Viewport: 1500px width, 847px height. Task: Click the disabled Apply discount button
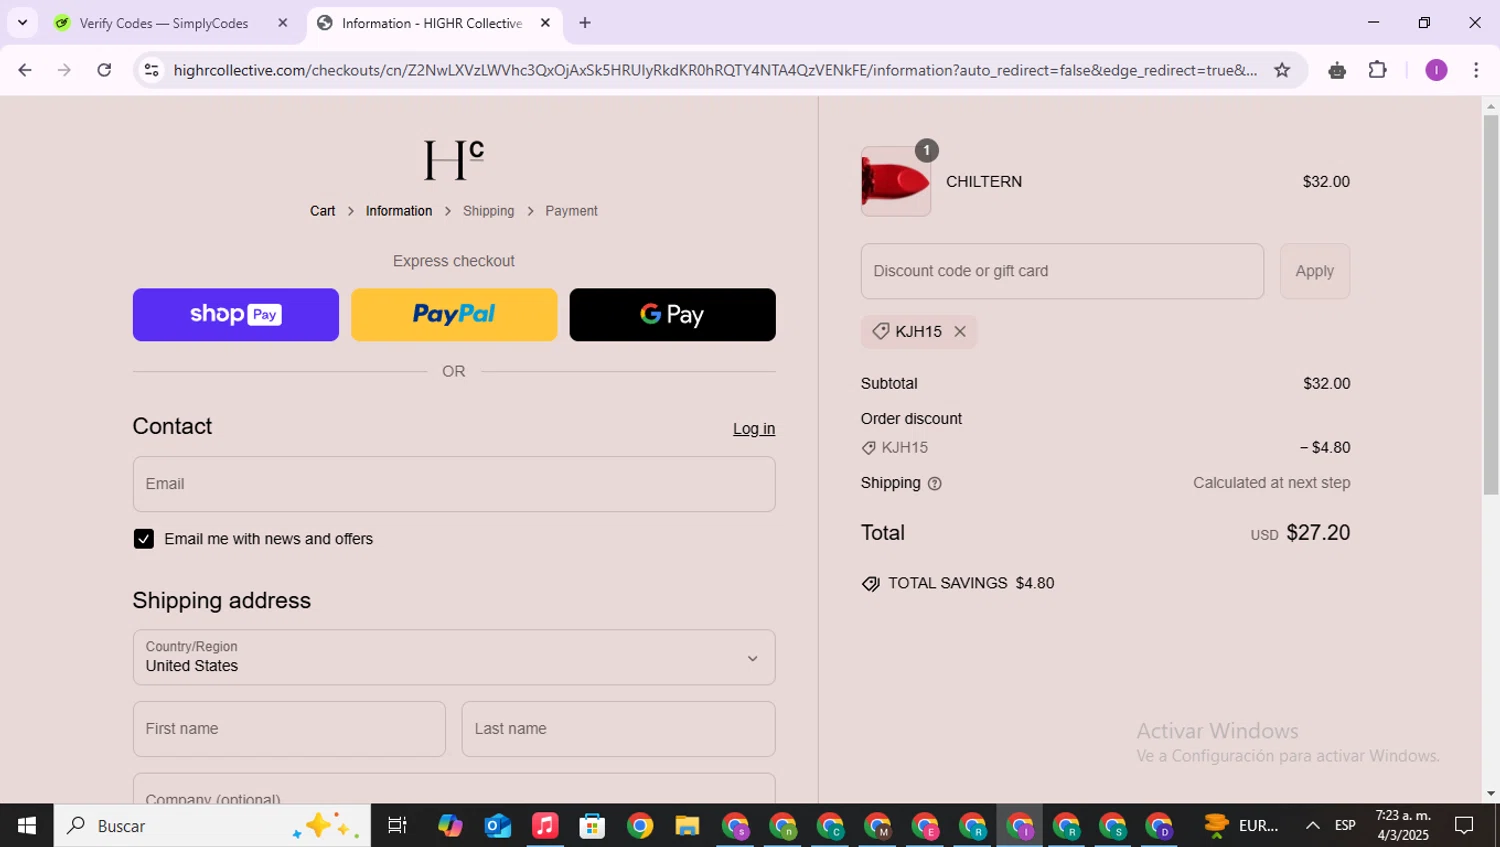tap(1315, 271)
